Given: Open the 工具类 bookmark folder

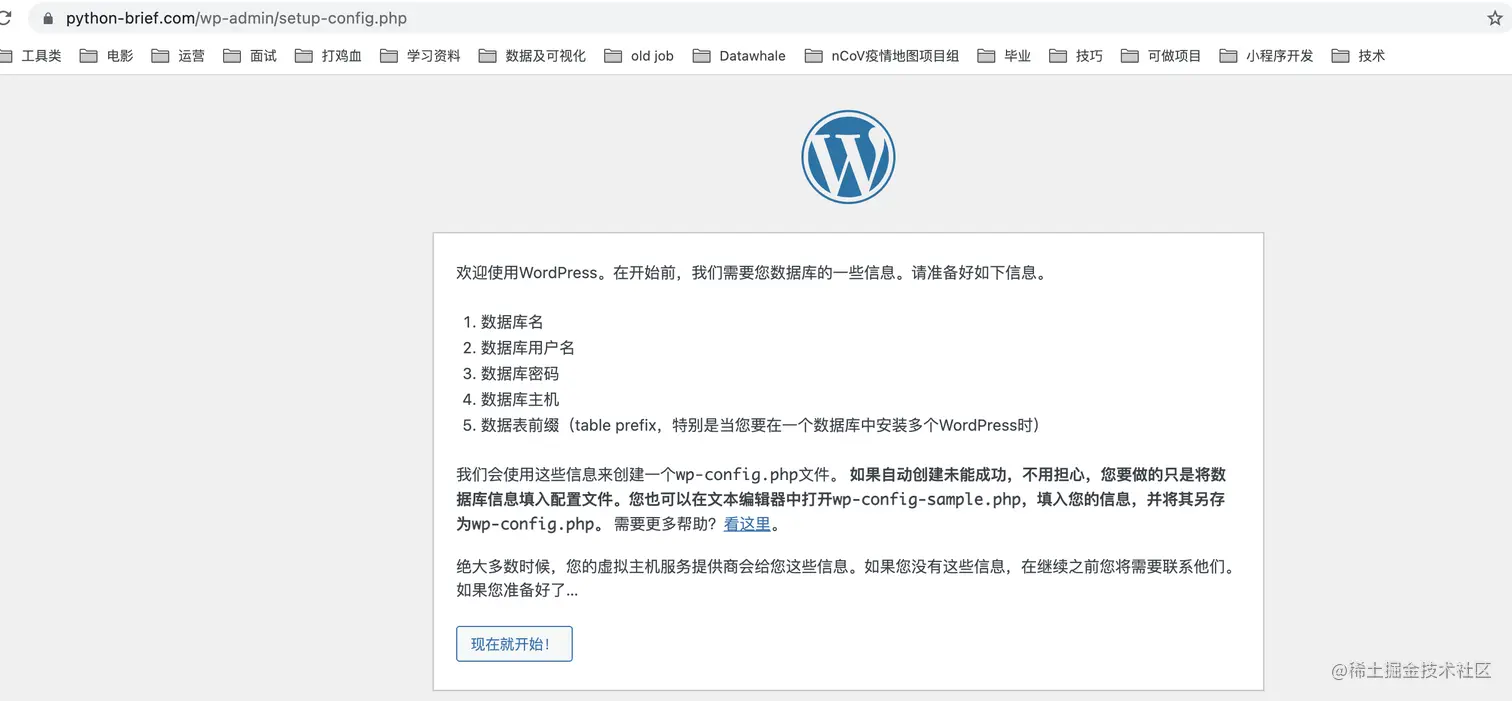Looking at the screenshot, I should pyautogui.click(x=31, y=56).
